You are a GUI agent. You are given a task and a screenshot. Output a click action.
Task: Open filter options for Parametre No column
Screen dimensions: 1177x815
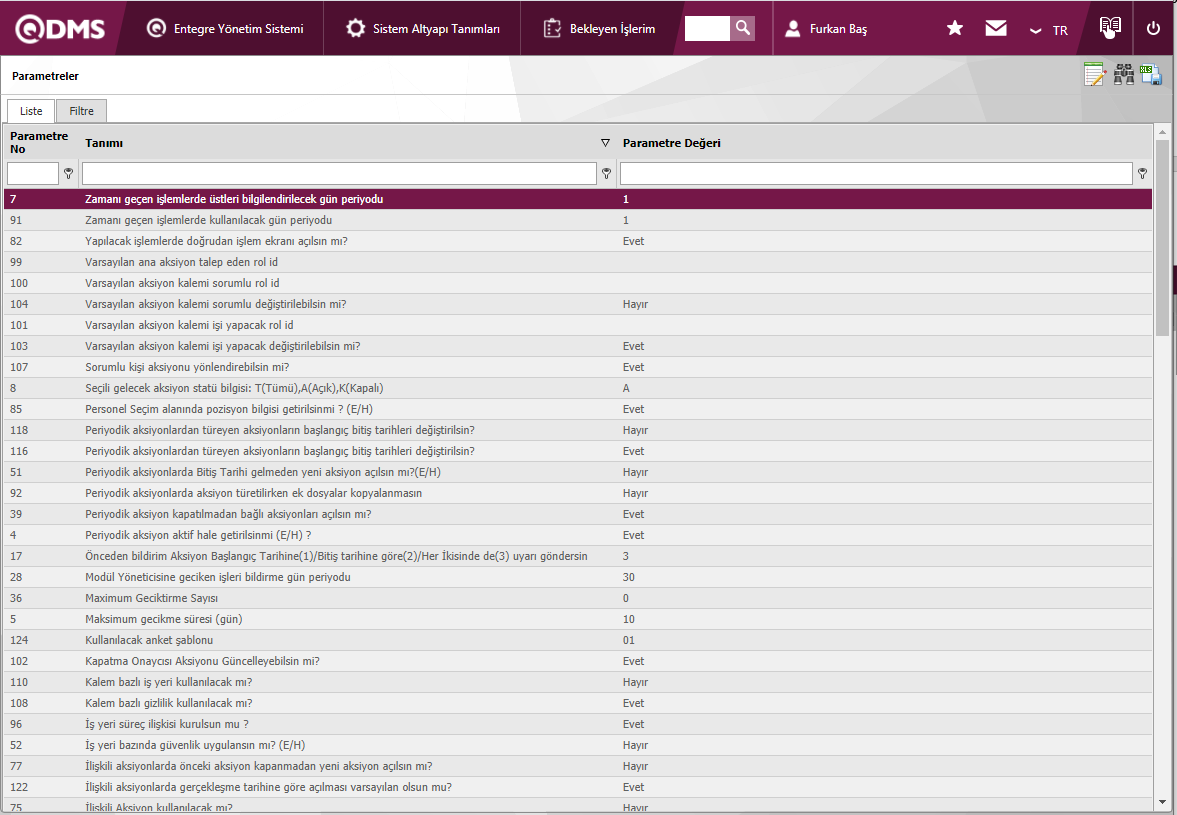(x=68, y=174)
